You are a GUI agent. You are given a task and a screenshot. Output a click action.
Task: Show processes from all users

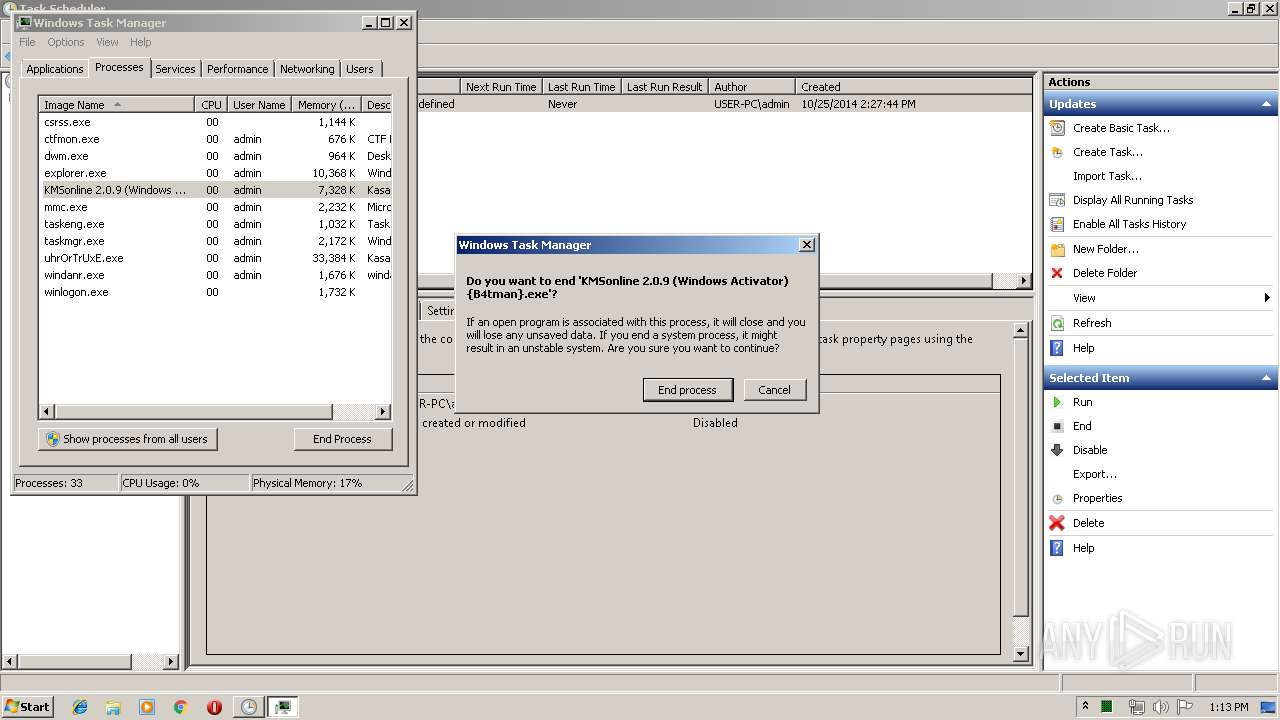click(x=128, y=439)
